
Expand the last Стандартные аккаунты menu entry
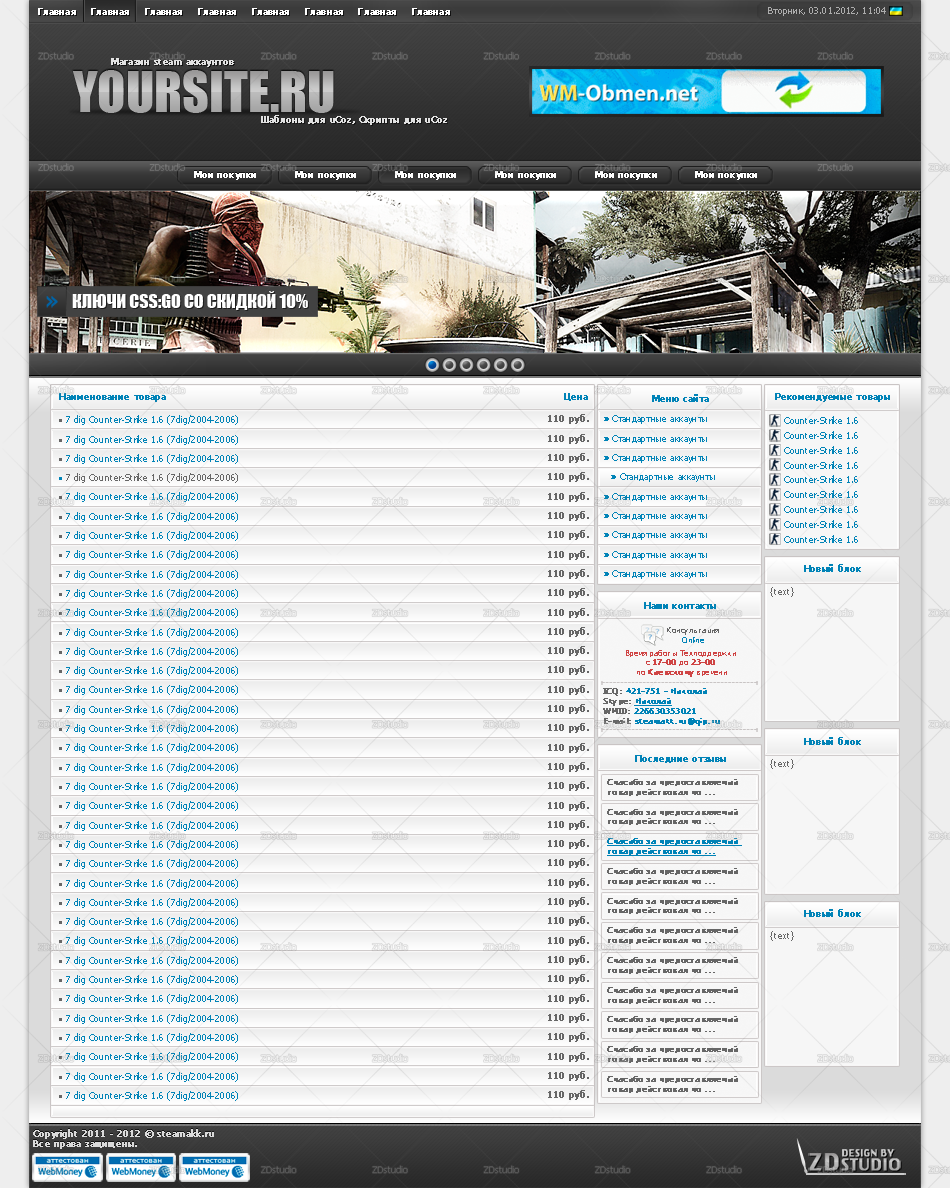(x=659, y=574)
